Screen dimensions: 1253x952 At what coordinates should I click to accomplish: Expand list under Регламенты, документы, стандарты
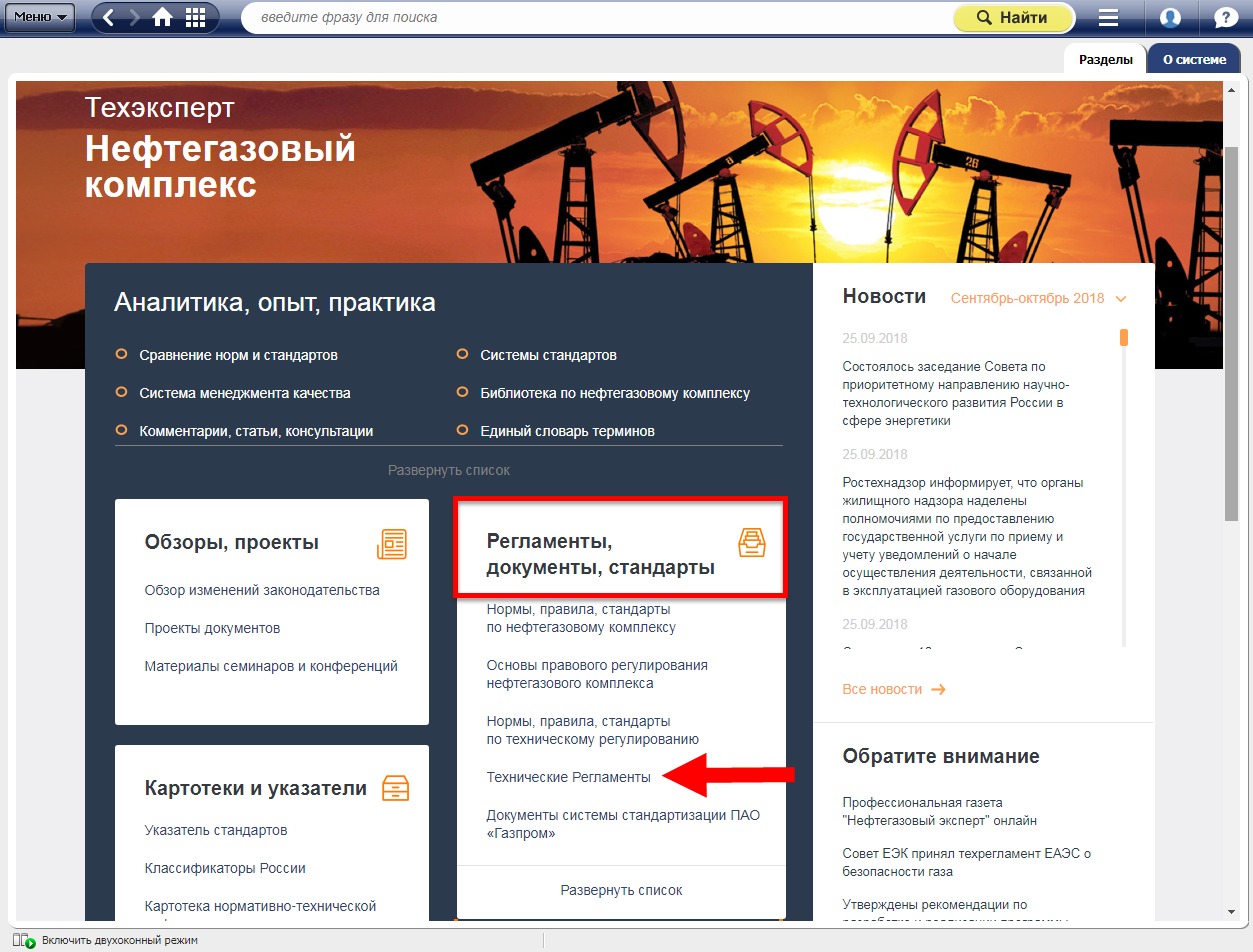click(x=621, y=890)
